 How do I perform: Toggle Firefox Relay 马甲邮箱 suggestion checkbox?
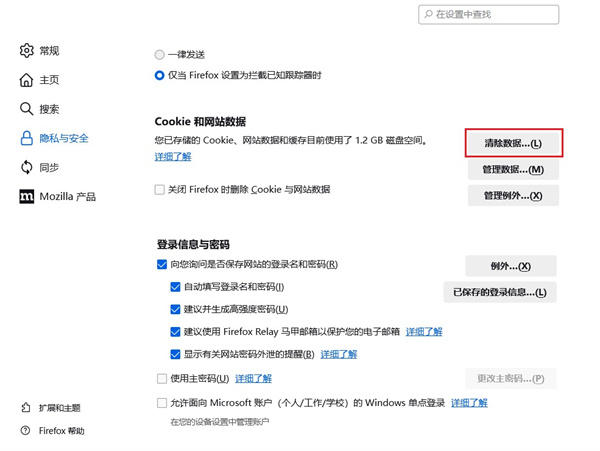click(175, 332)
